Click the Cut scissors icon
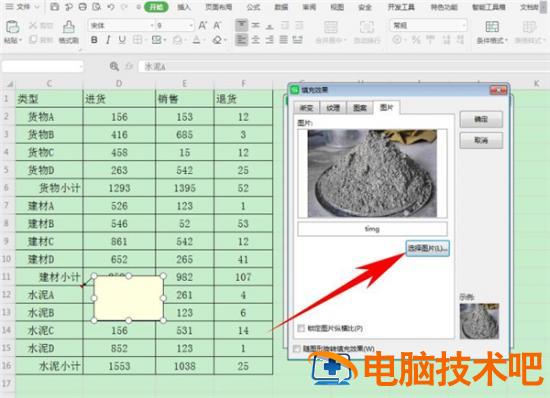This screenshot has height=398, width=550. (x=33, y=25)
